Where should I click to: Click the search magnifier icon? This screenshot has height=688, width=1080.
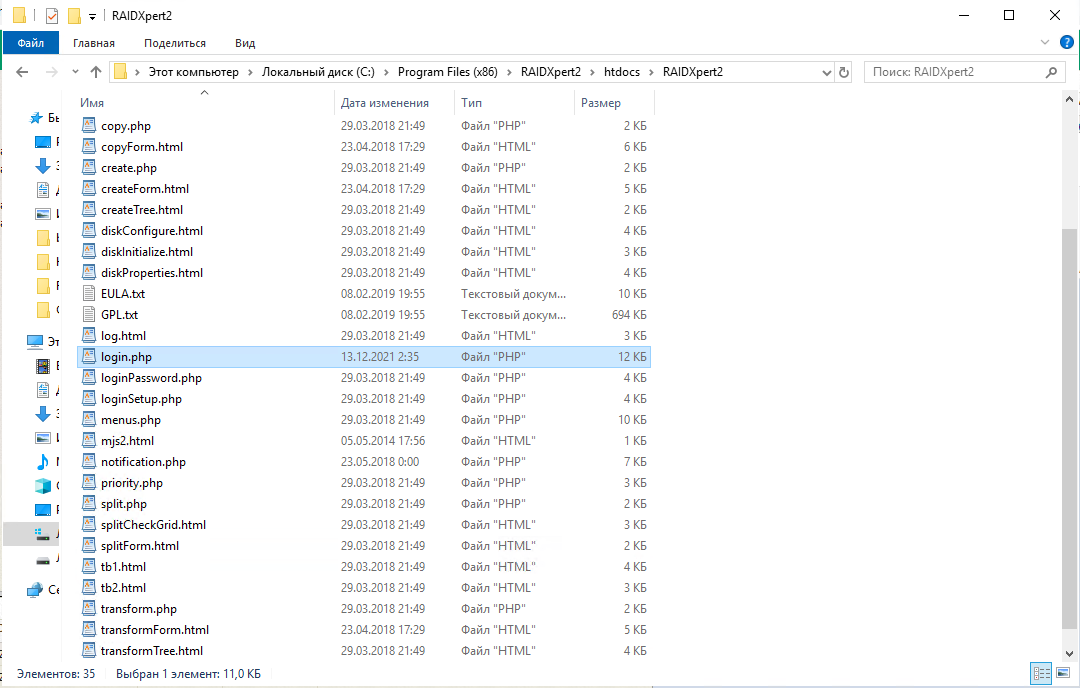(x=1051, y=72)
